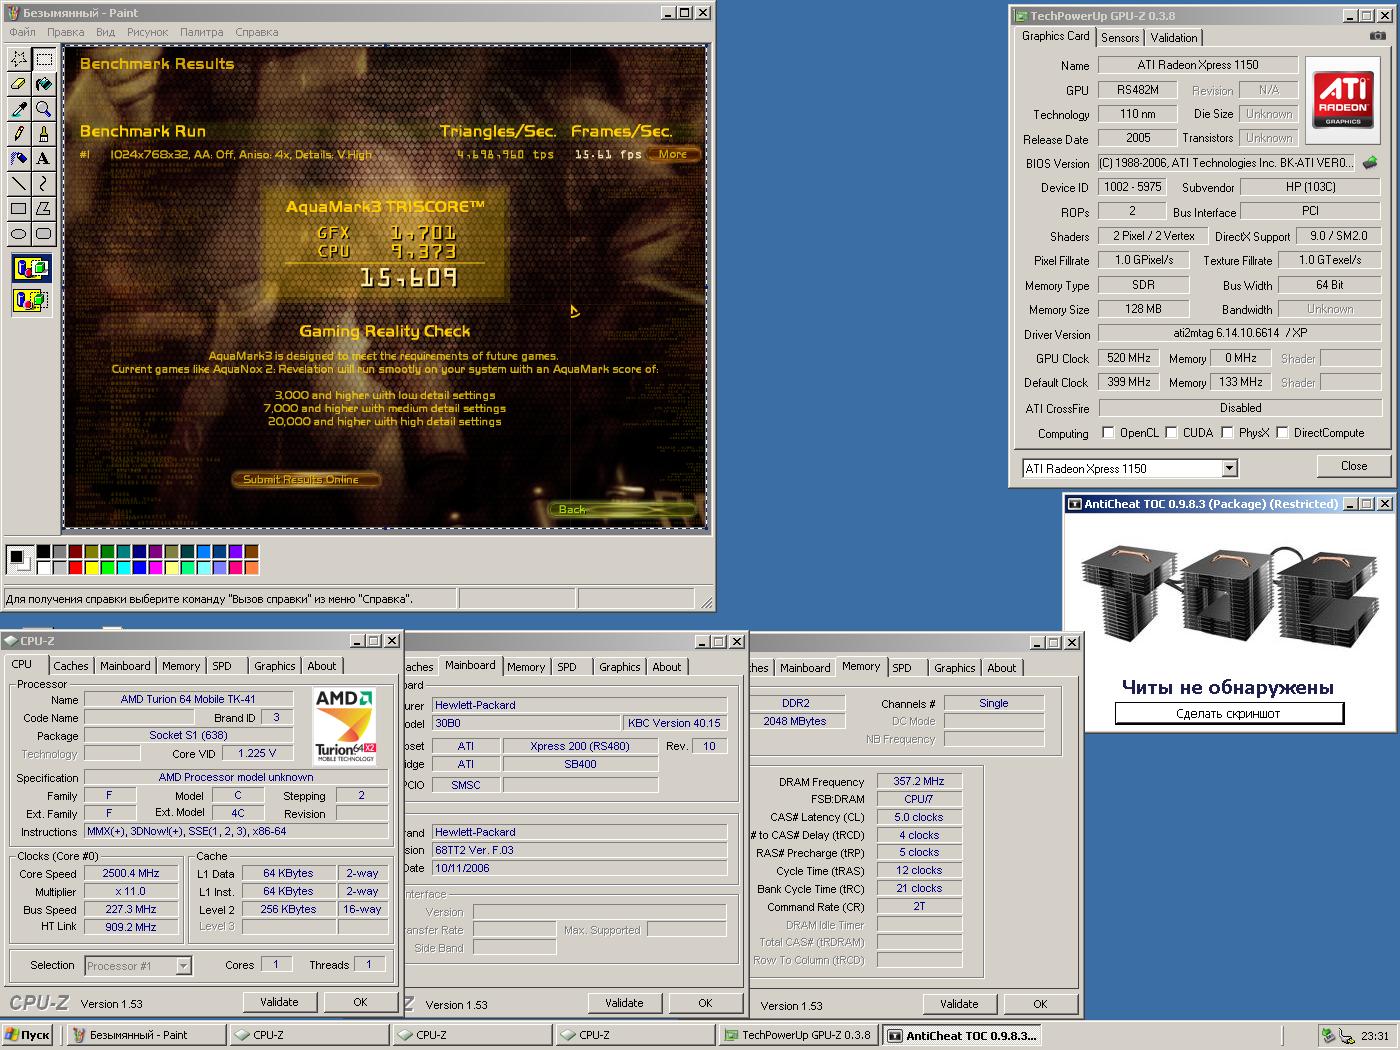The image size is (1400, 1050).
Task: Choose the straight Line tool
Action: tap(18, 184)
